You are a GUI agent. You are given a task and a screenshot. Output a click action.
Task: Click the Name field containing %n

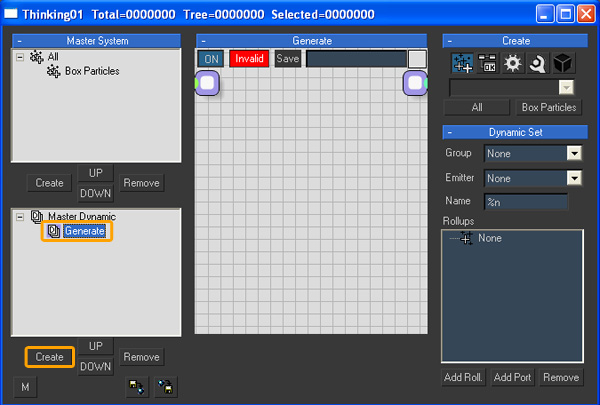(526, 201)
